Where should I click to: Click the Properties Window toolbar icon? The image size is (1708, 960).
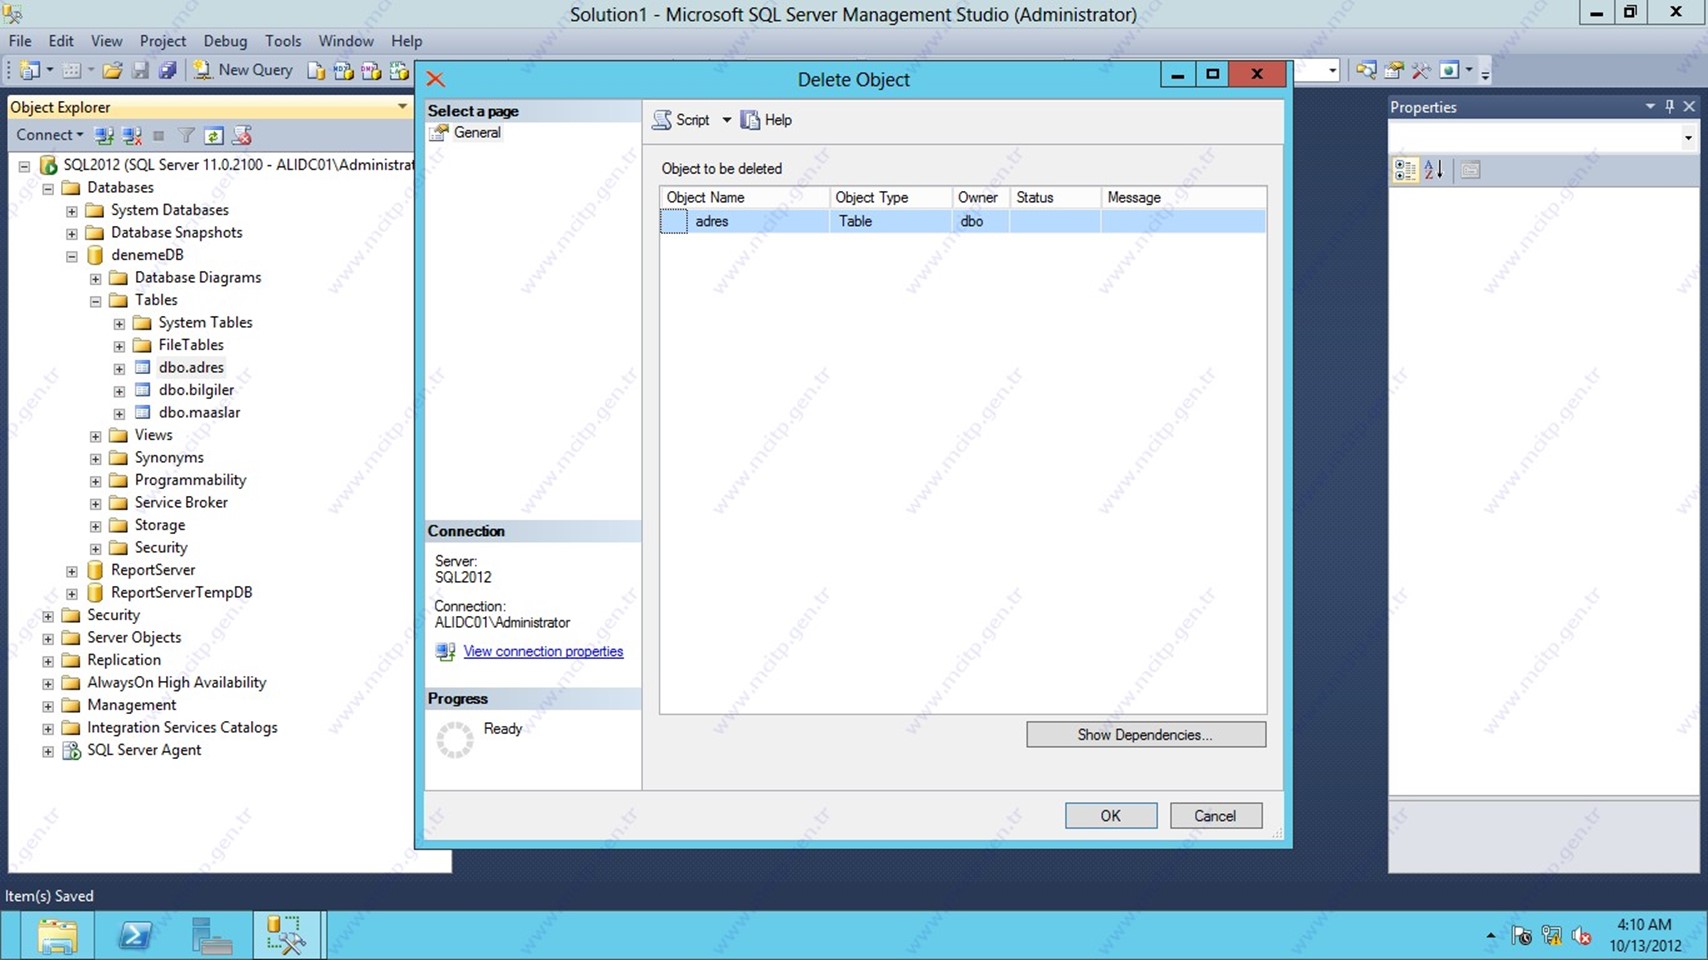1394,70
